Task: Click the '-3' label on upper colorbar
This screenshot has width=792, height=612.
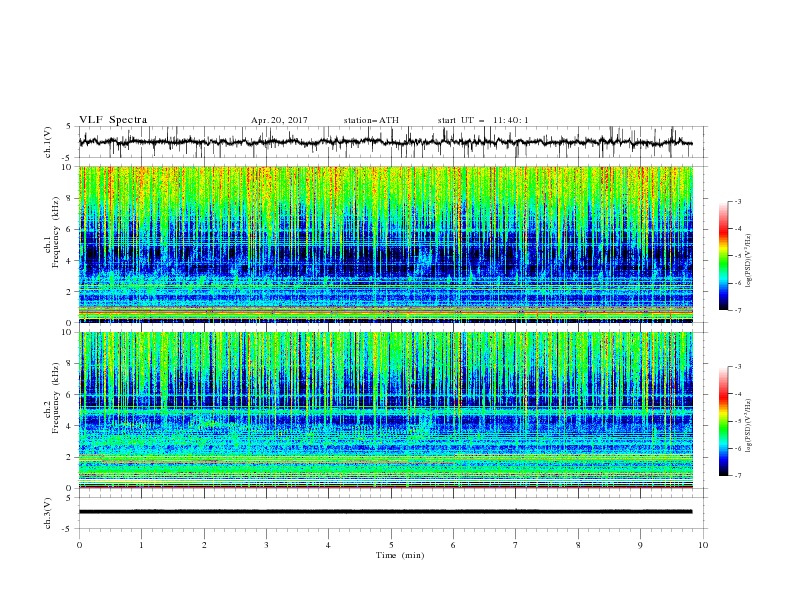Action: (738, 201)
